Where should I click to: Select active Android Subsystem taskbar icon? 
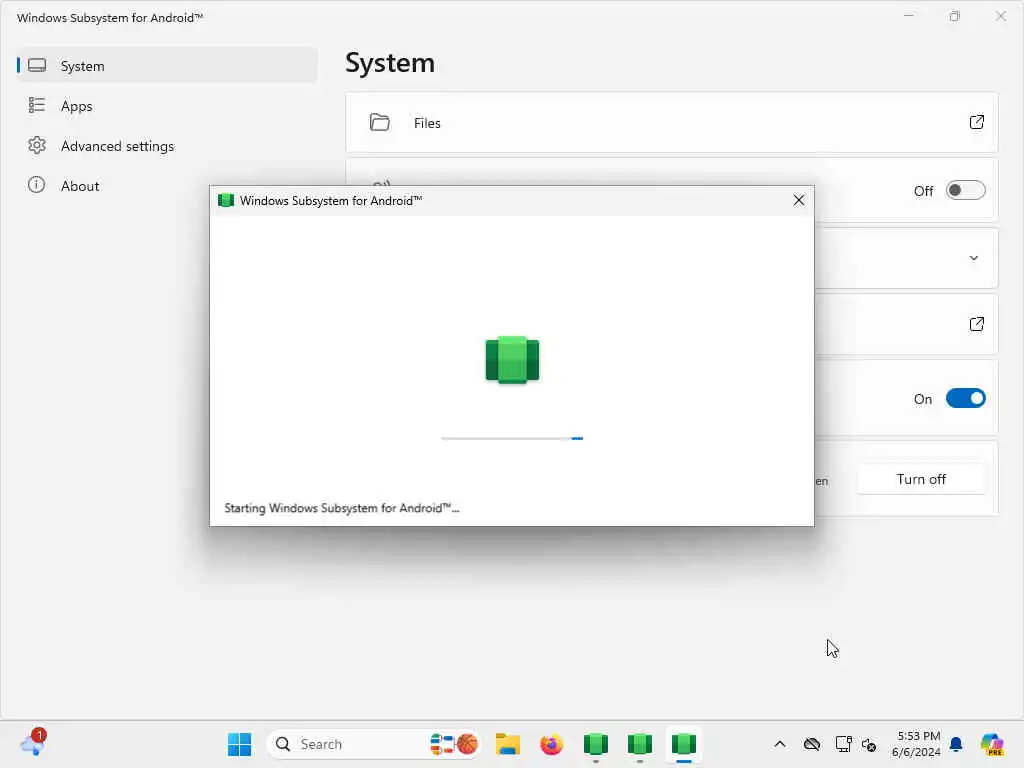coord(684,744)
